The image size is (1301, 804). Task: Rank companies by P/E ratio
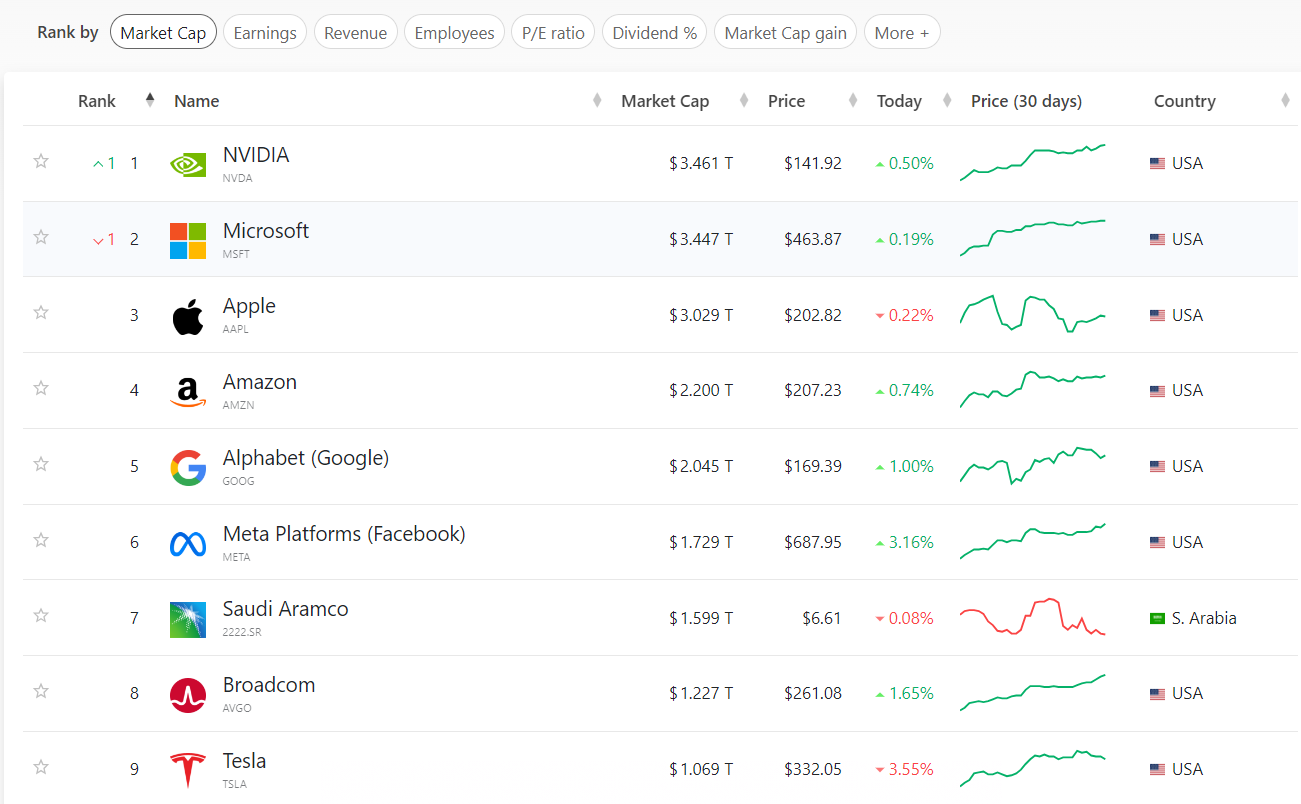tap(553, 33)
